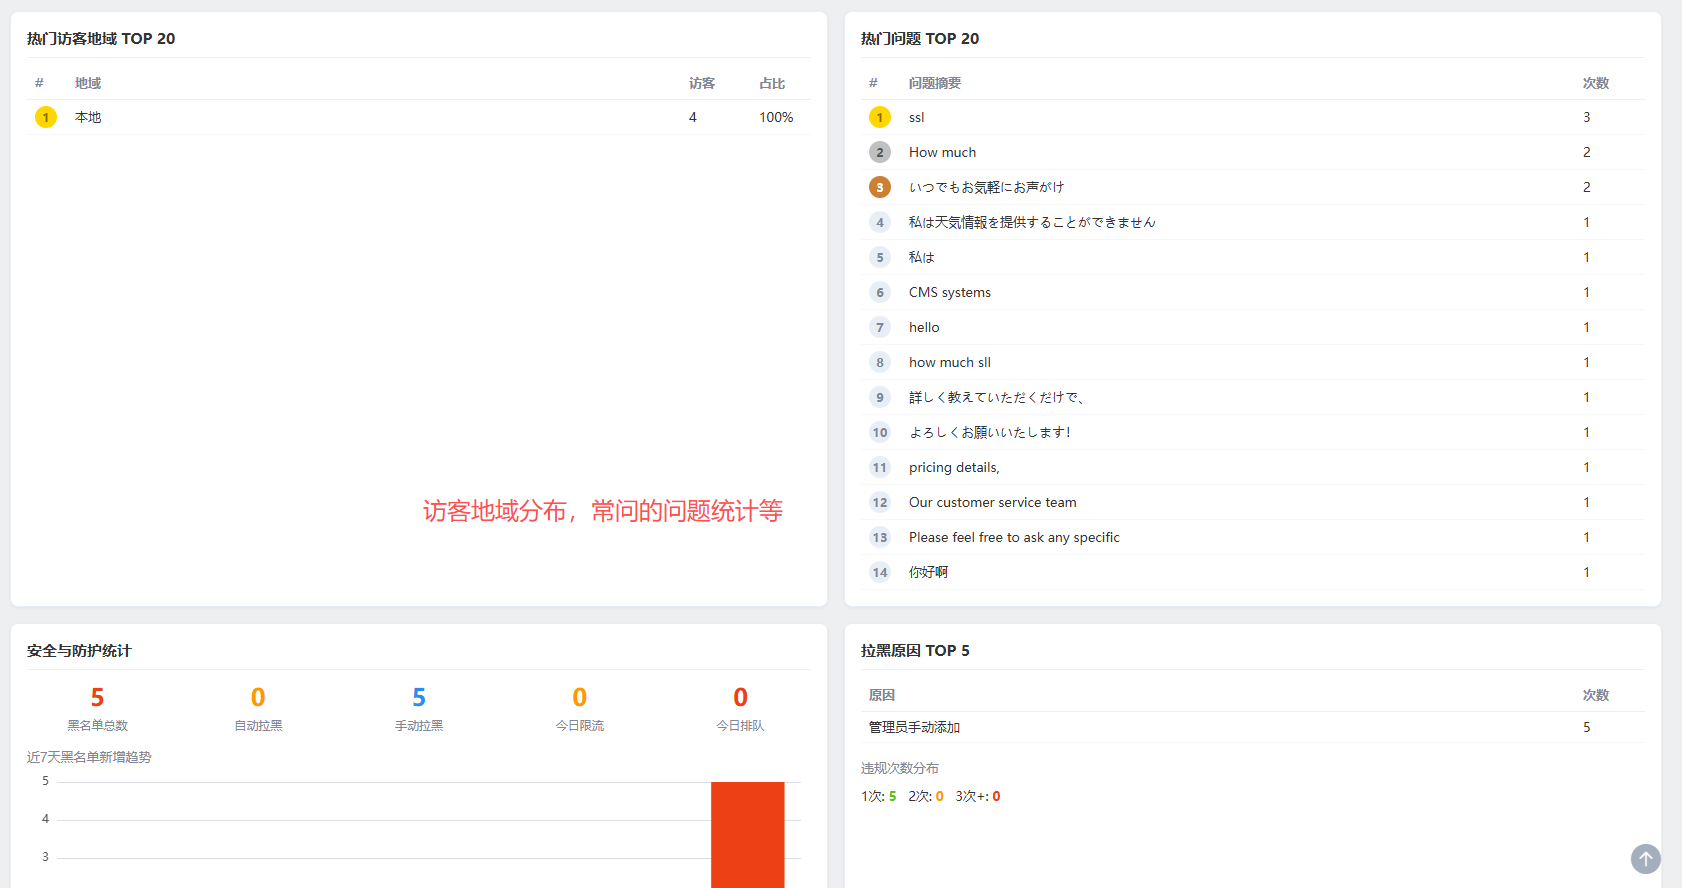
Task: Click the 次数 column header in questions table
Action: coord(1595,83)
